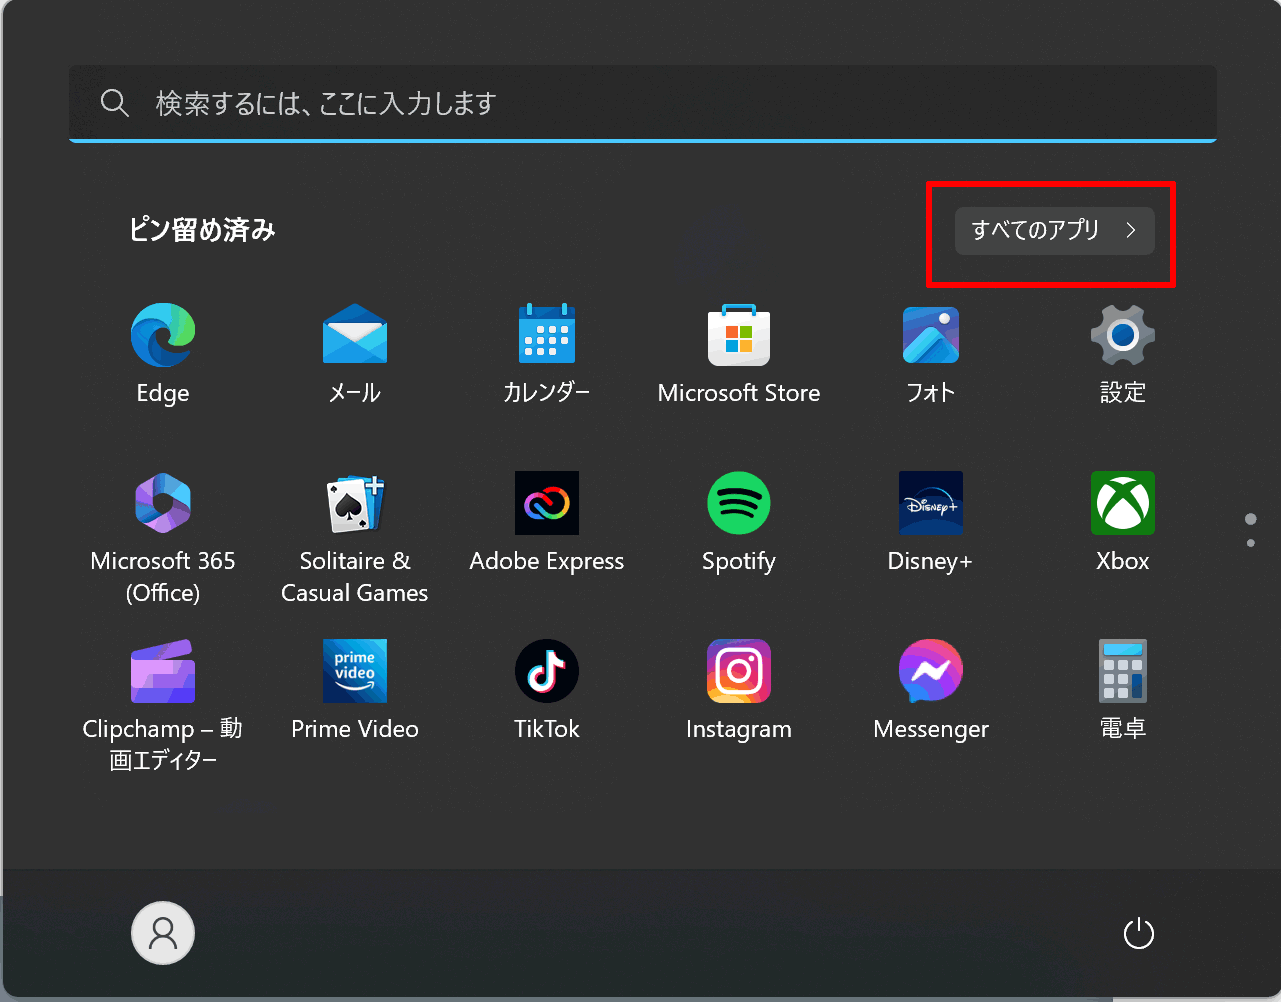This screenshot has height=1002, width=1281.
Task: Launch the TikTok app
Action: 547,690
